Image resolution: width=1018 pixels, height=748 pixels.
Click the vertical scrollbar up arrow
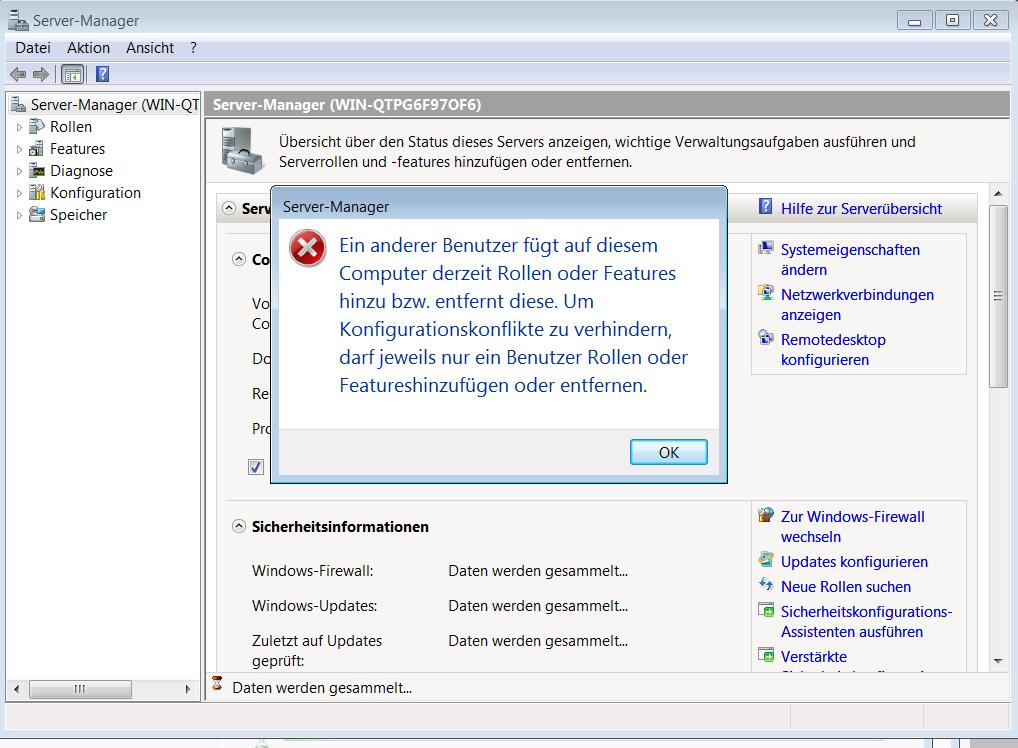998,193
